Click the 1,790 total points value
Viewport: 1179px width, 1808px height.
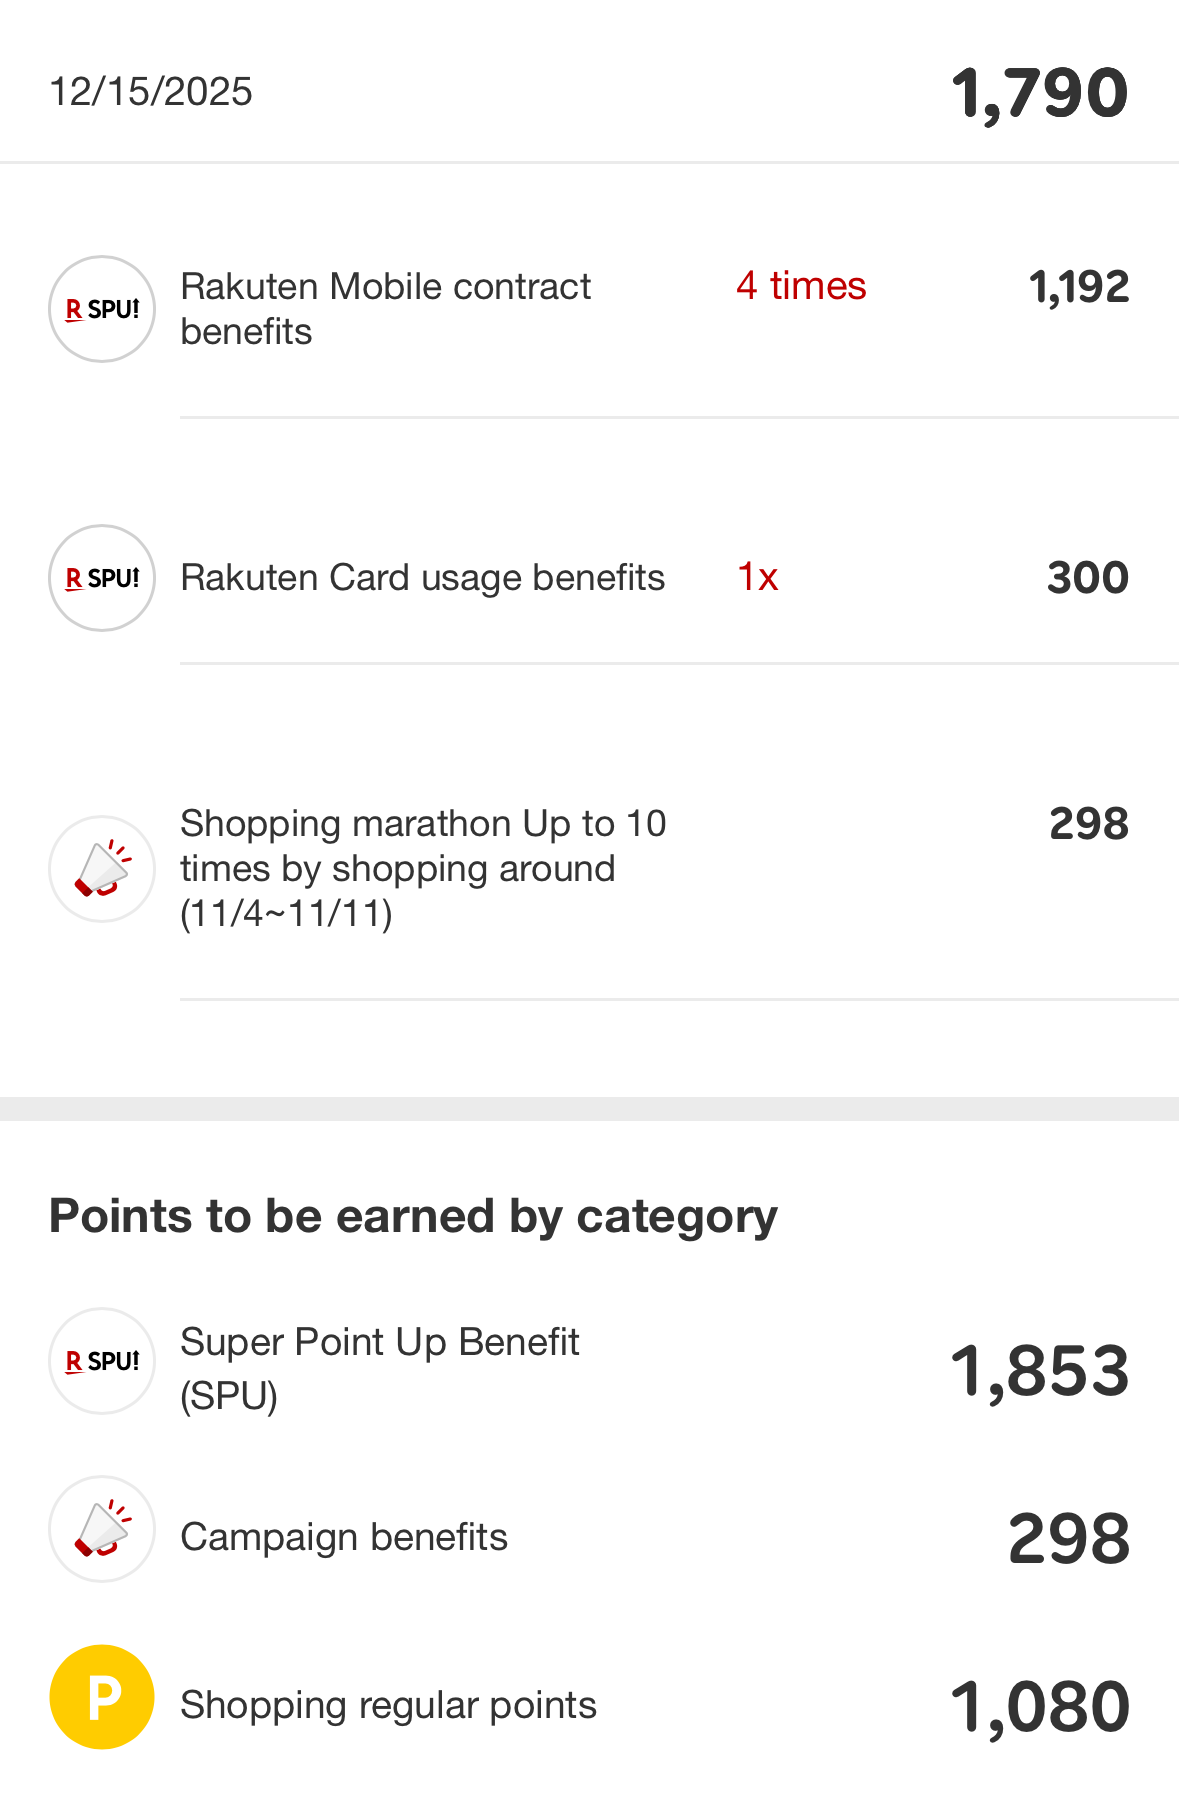click(x=1039, y=93)
